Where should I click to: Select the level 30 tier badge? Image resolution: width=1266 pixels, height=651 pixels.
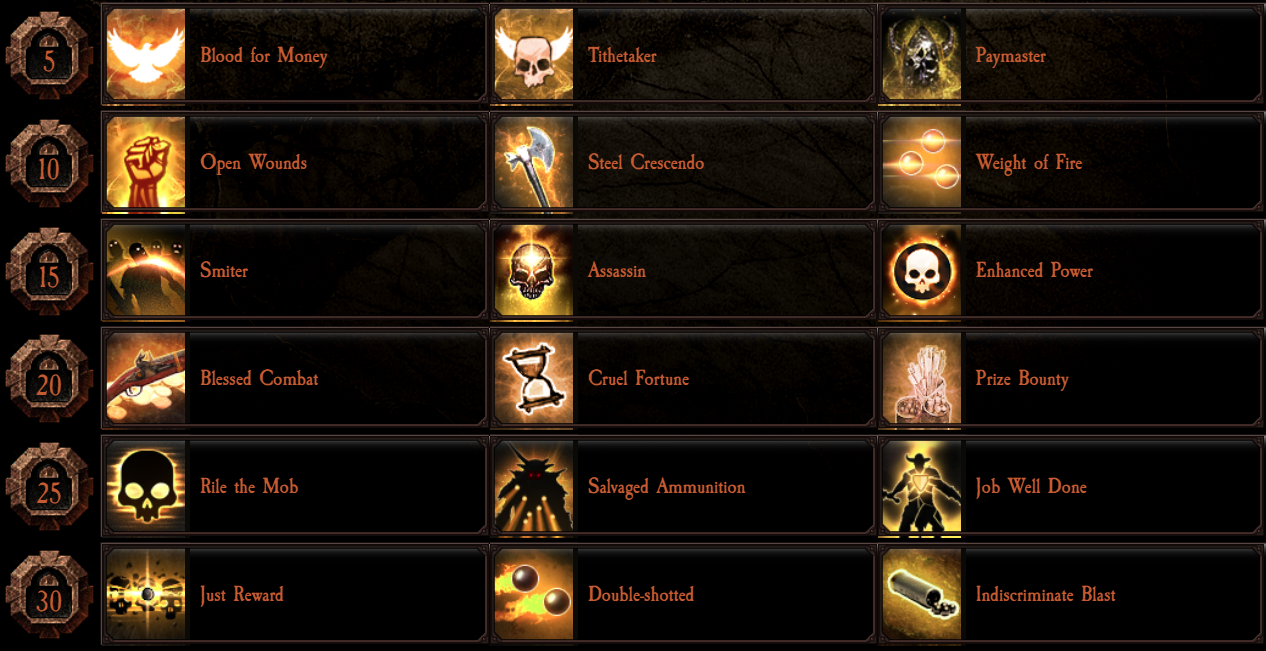pos(49,596)
